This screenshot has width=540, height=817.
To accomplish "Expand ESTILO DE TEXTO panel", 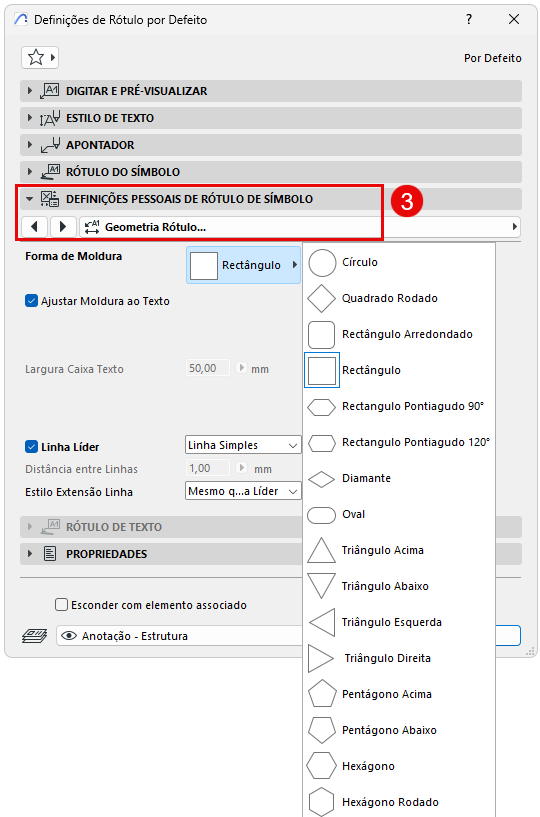I will [x=271, y=118].
